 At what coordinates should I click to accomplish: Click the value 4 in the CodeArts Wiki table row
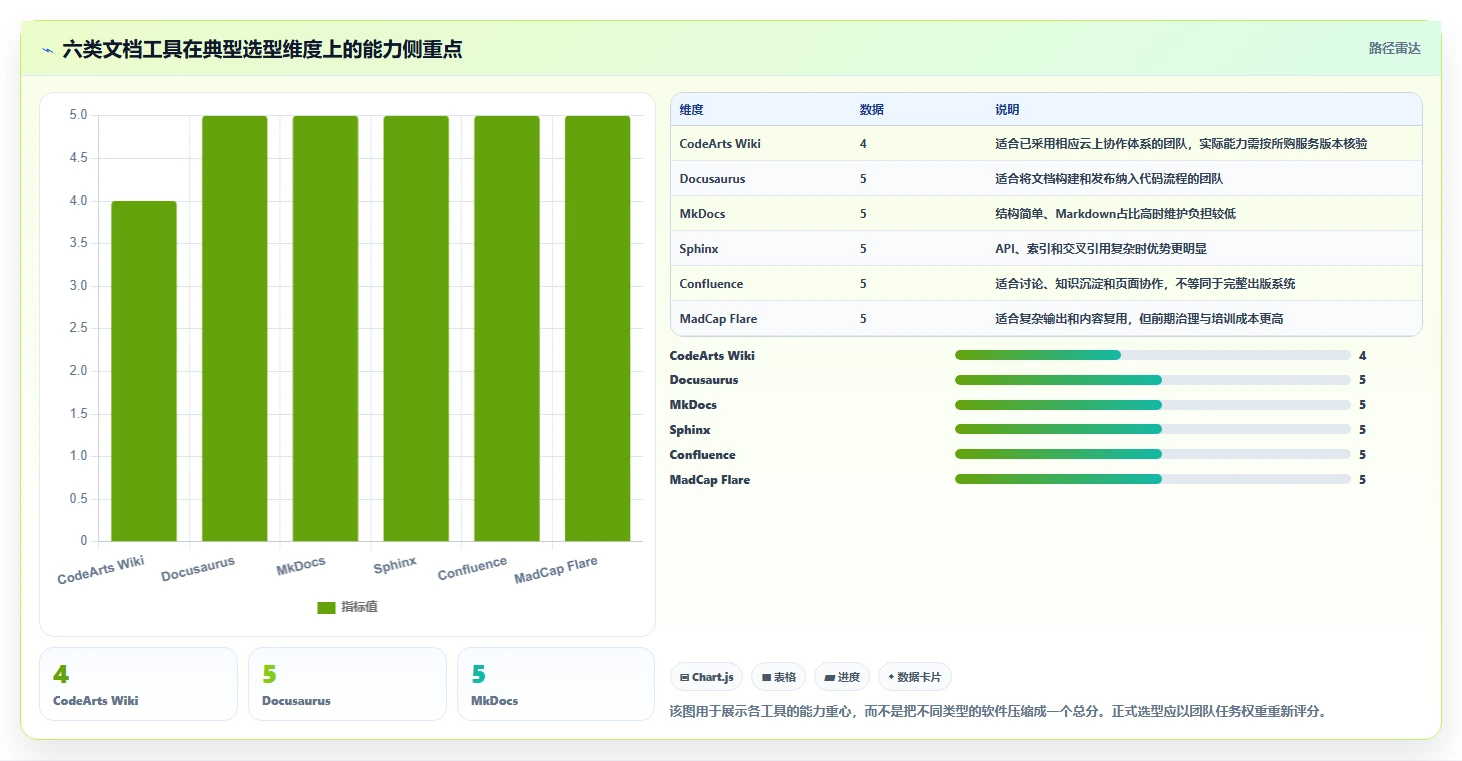(x=863, y=144)
